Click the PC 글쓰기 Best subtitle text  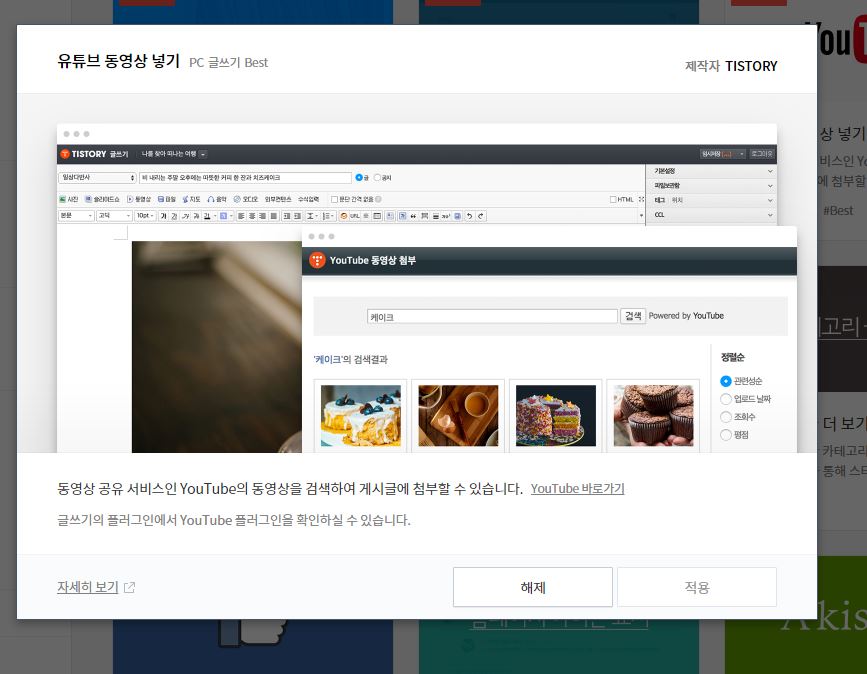coord(228,62)
